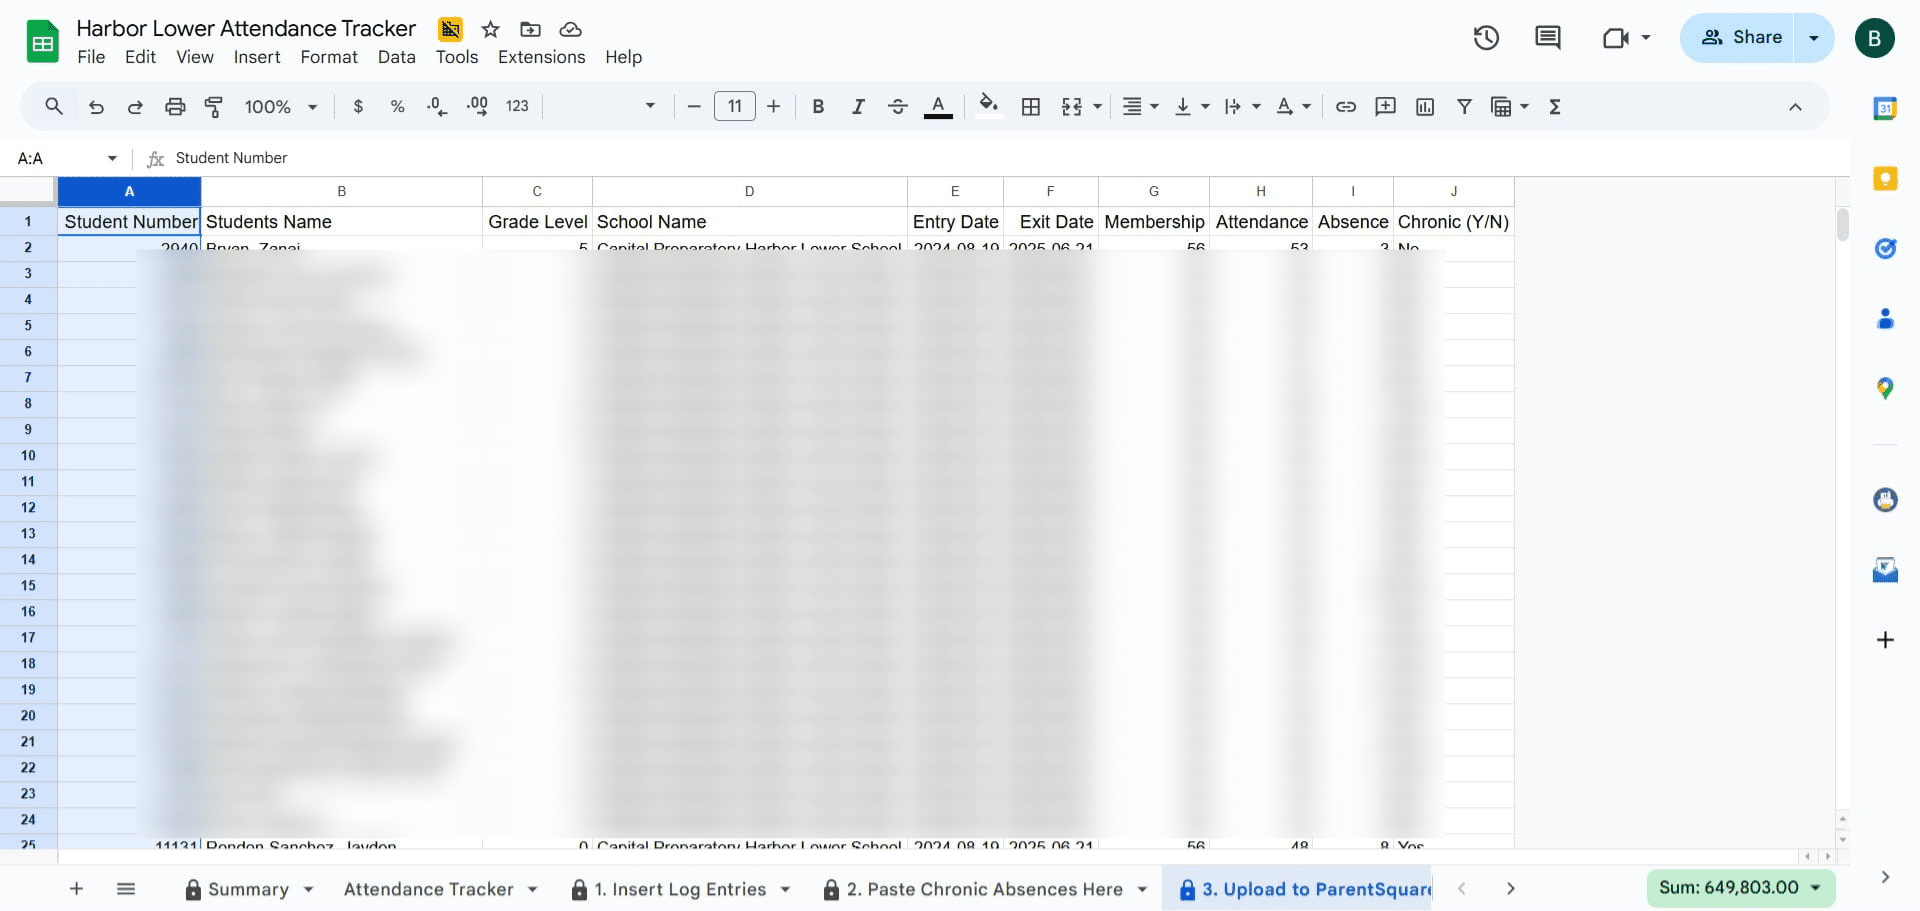This screenshot has height=911, width=1920.
Task: Open the File menu
Action: coord(91,57)
